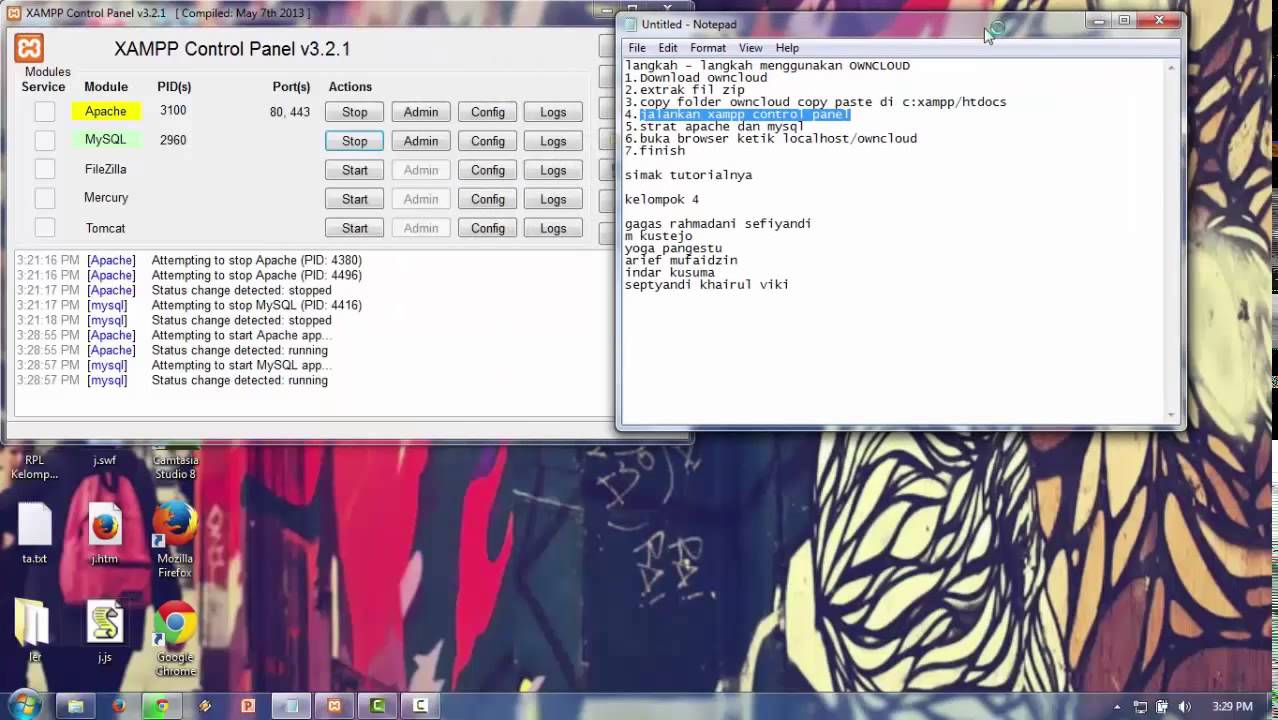Stop the Apache module

click(354, 112)
